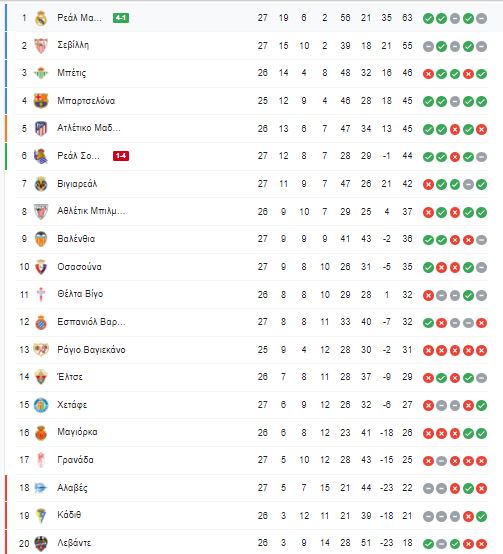This screenshot has width=503, height=554.
Task: Click Cádiz's last green win indicator
Action: click(x=481, y=516)
